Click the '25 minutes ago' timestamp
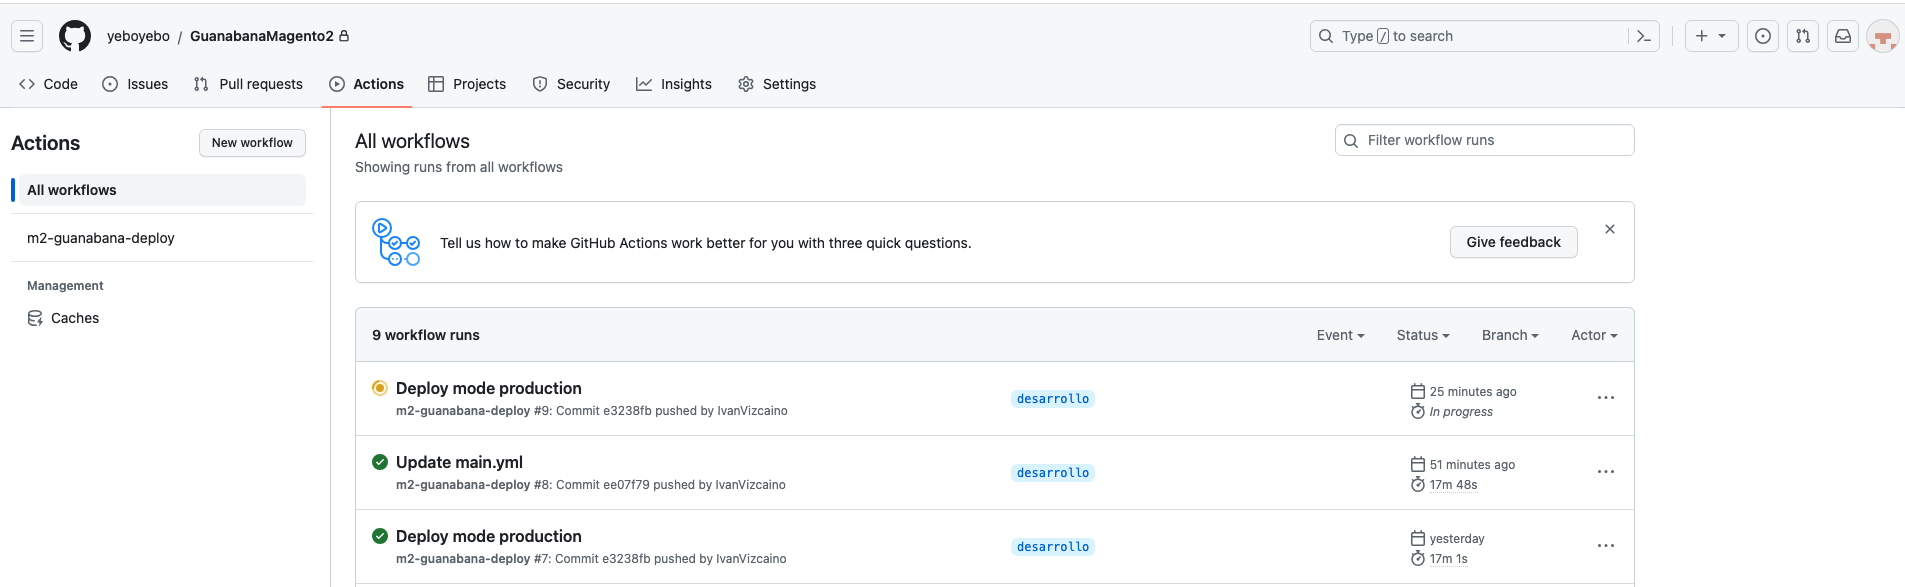This screenshot has height=587, width=1905. (1473, 392)
